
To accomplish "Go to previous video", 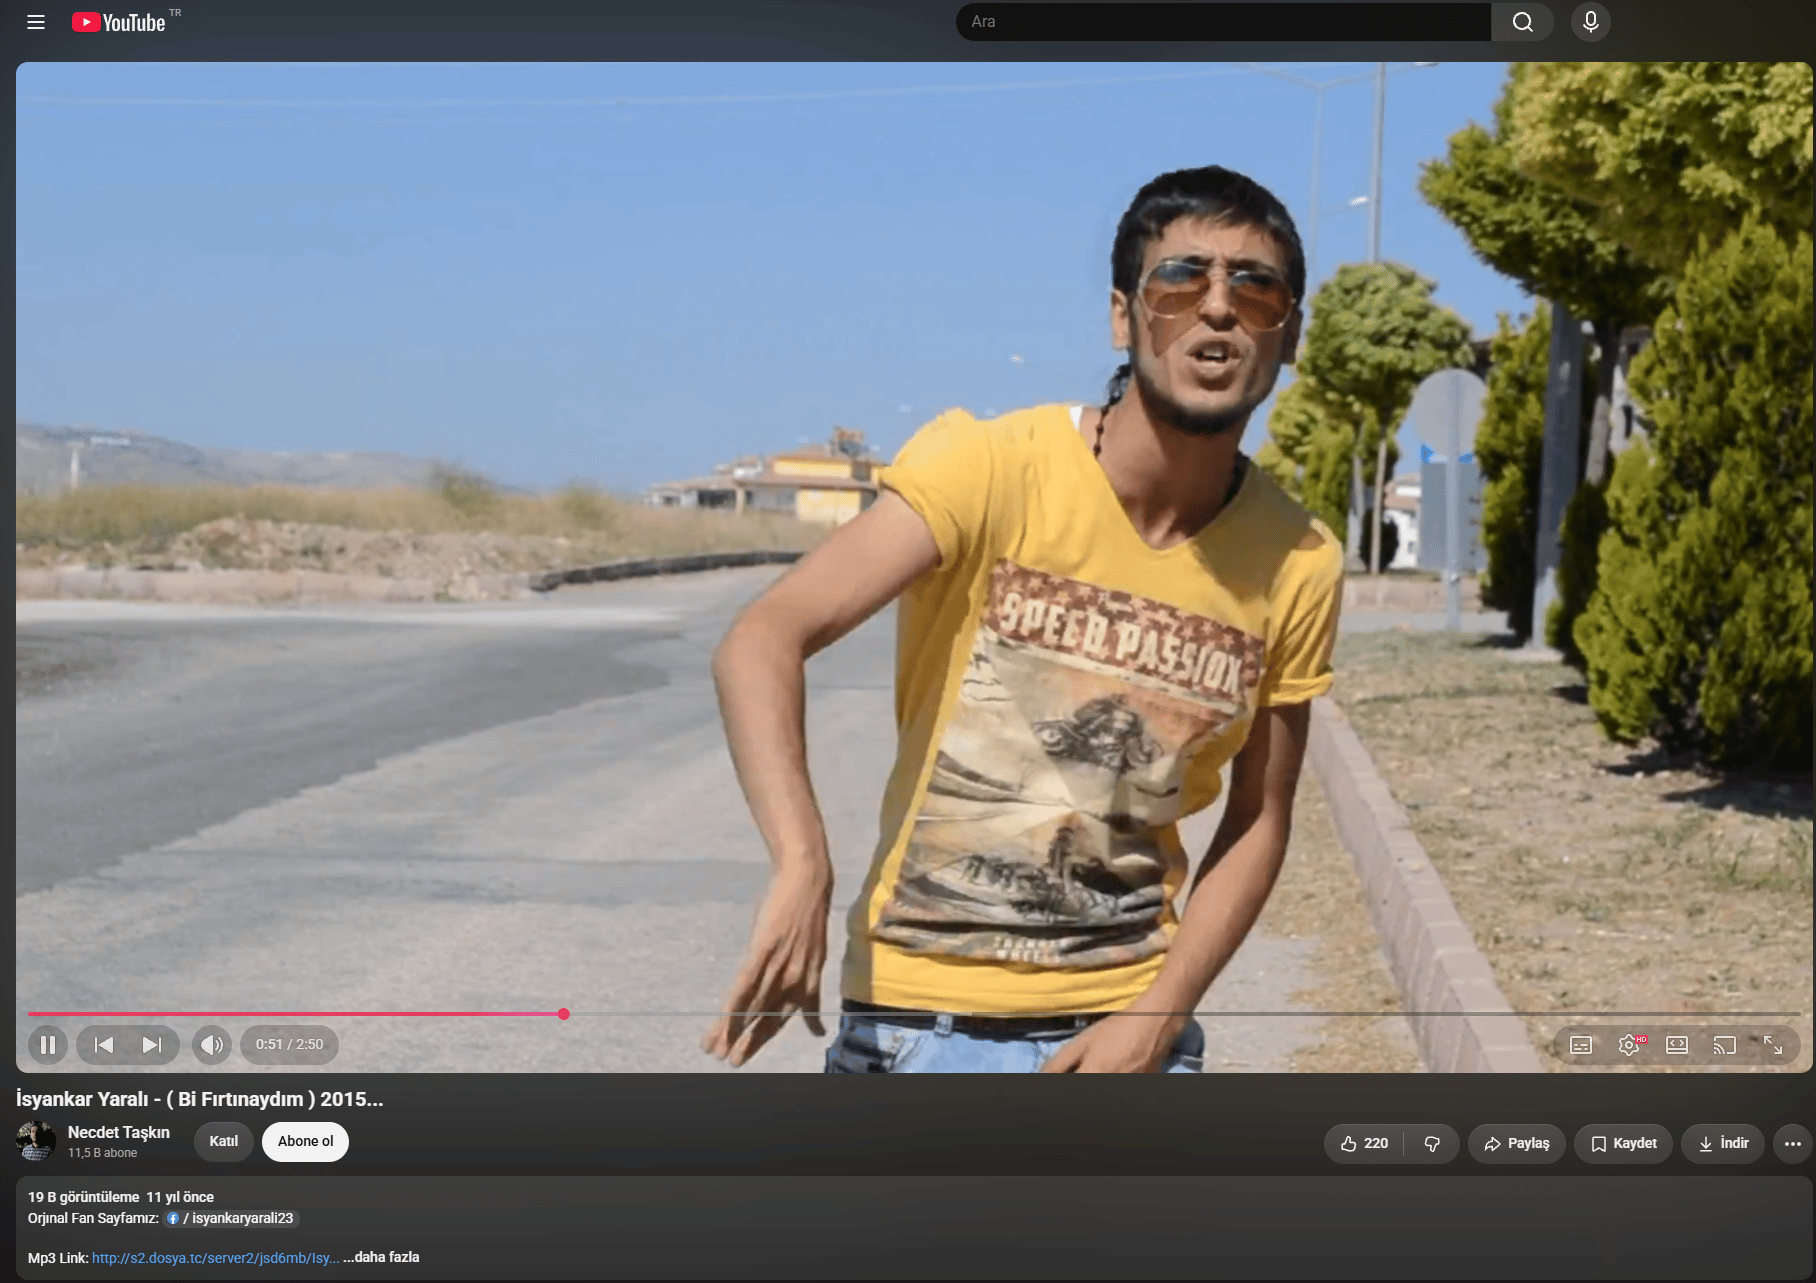I will pos(104,1045).
